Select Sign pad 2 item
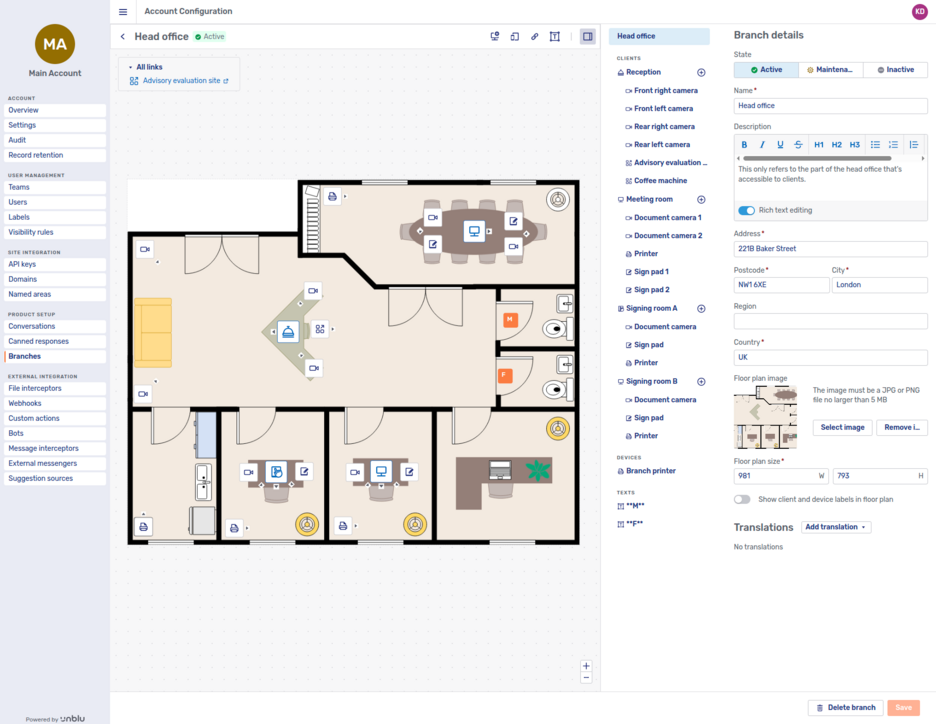 [x=651, y=290]
